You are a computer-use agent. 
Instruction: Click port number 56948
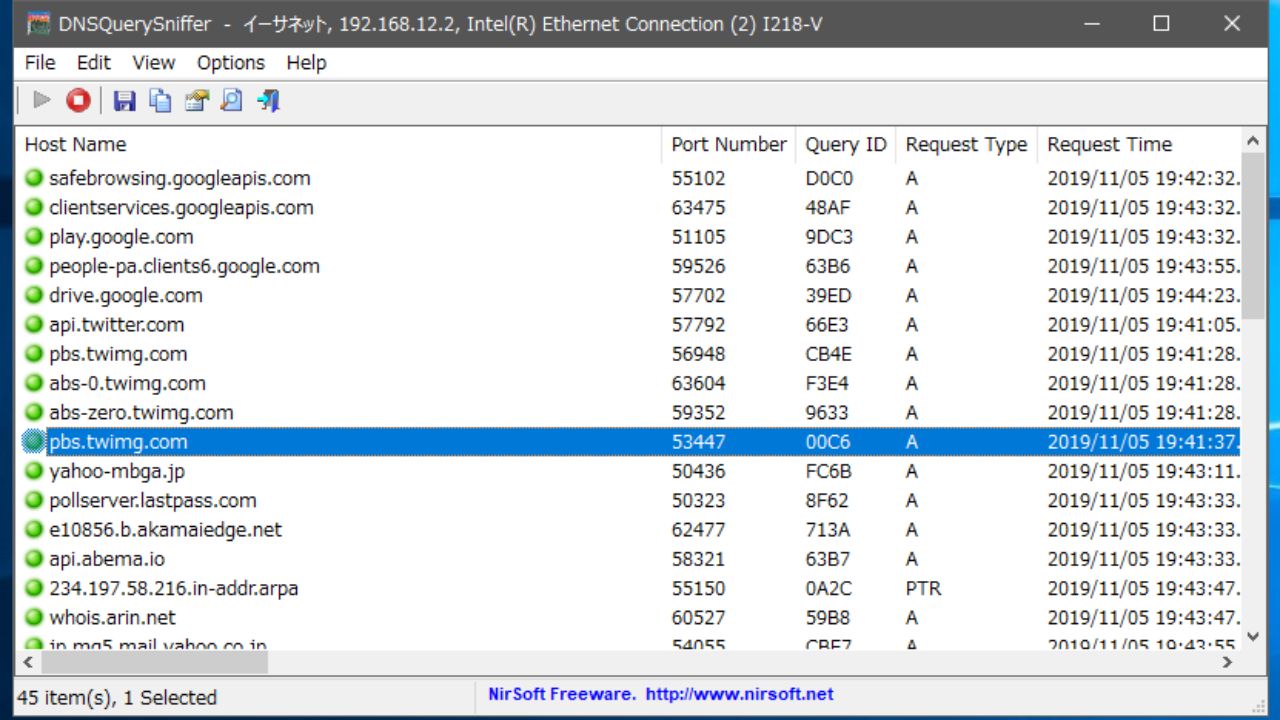(x=698, y=354)
